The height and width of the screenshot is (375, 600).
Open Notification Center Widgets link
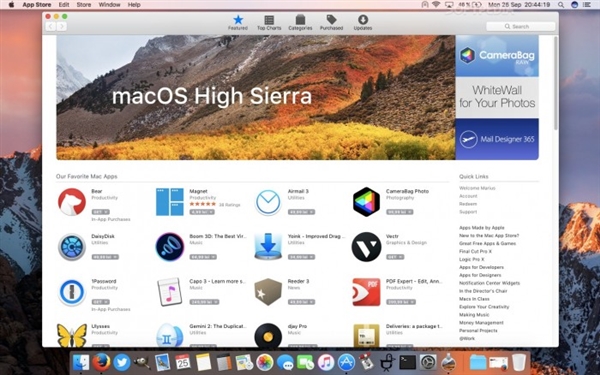tap(489, 283)
